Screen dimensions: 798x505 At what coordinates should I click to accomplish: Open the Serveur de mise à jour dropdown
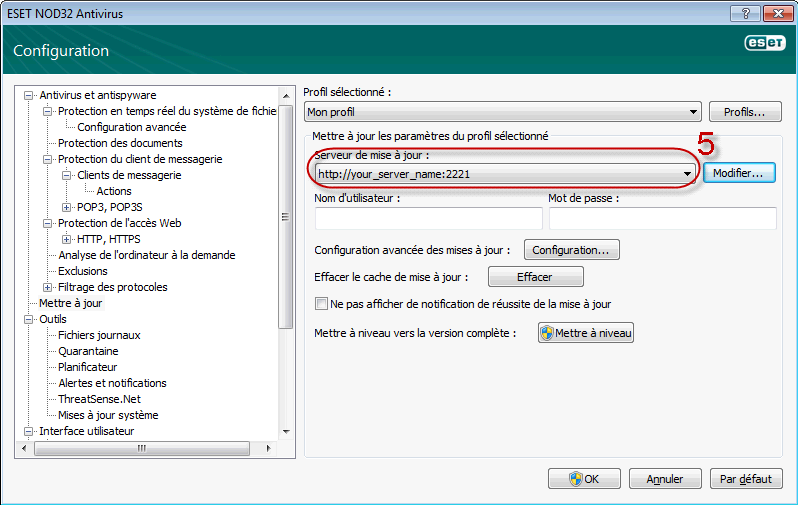point(687,174)
